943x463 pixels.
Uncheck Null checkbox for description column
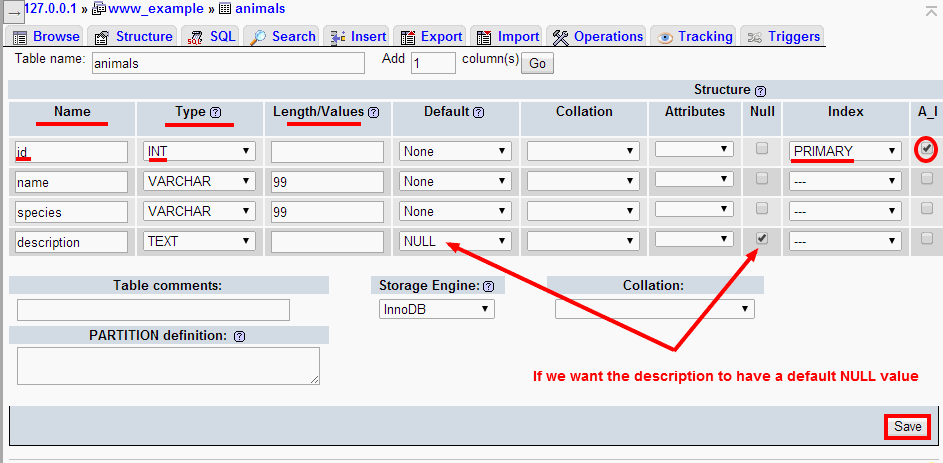click(762, 238)
